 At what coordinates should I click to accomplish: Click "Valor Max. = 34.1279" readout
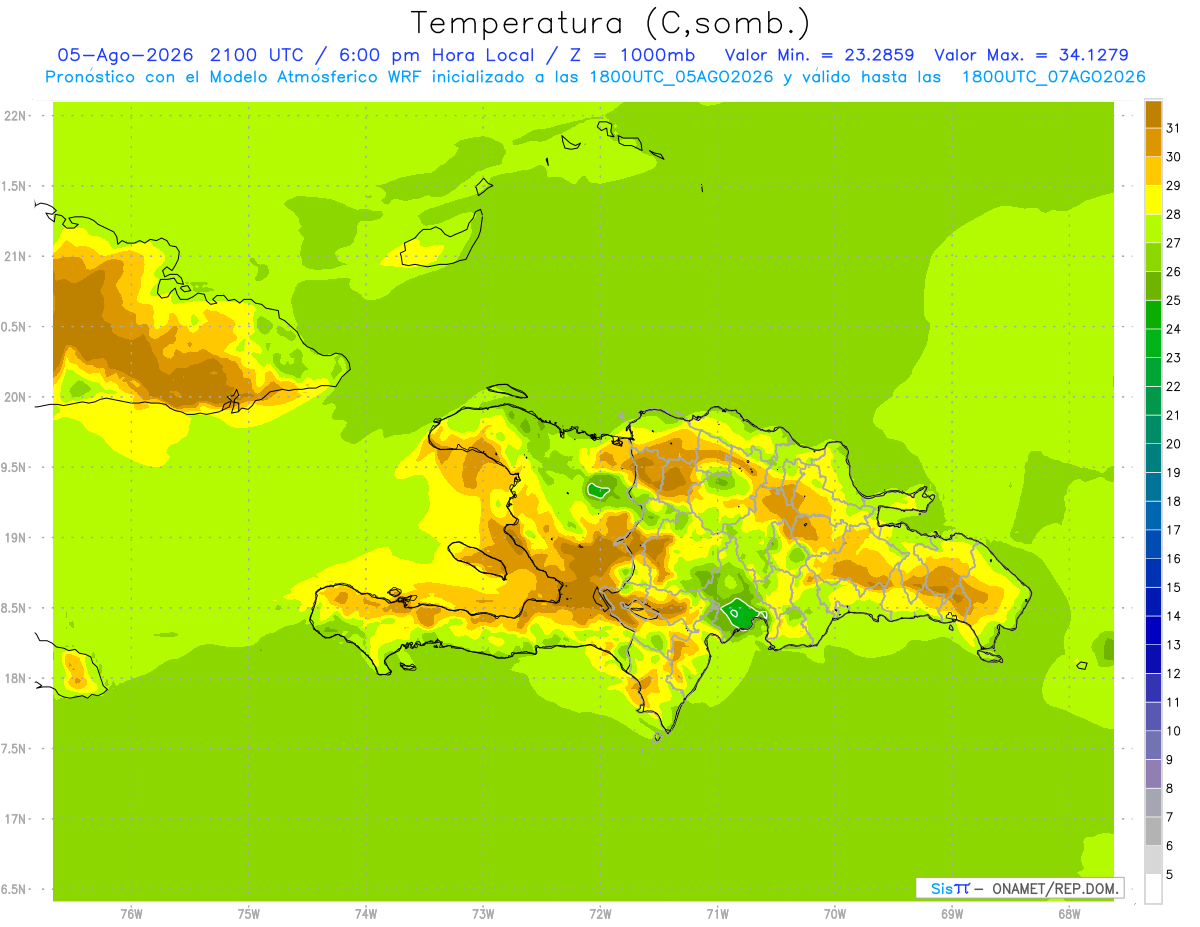tap(1031, 55)
